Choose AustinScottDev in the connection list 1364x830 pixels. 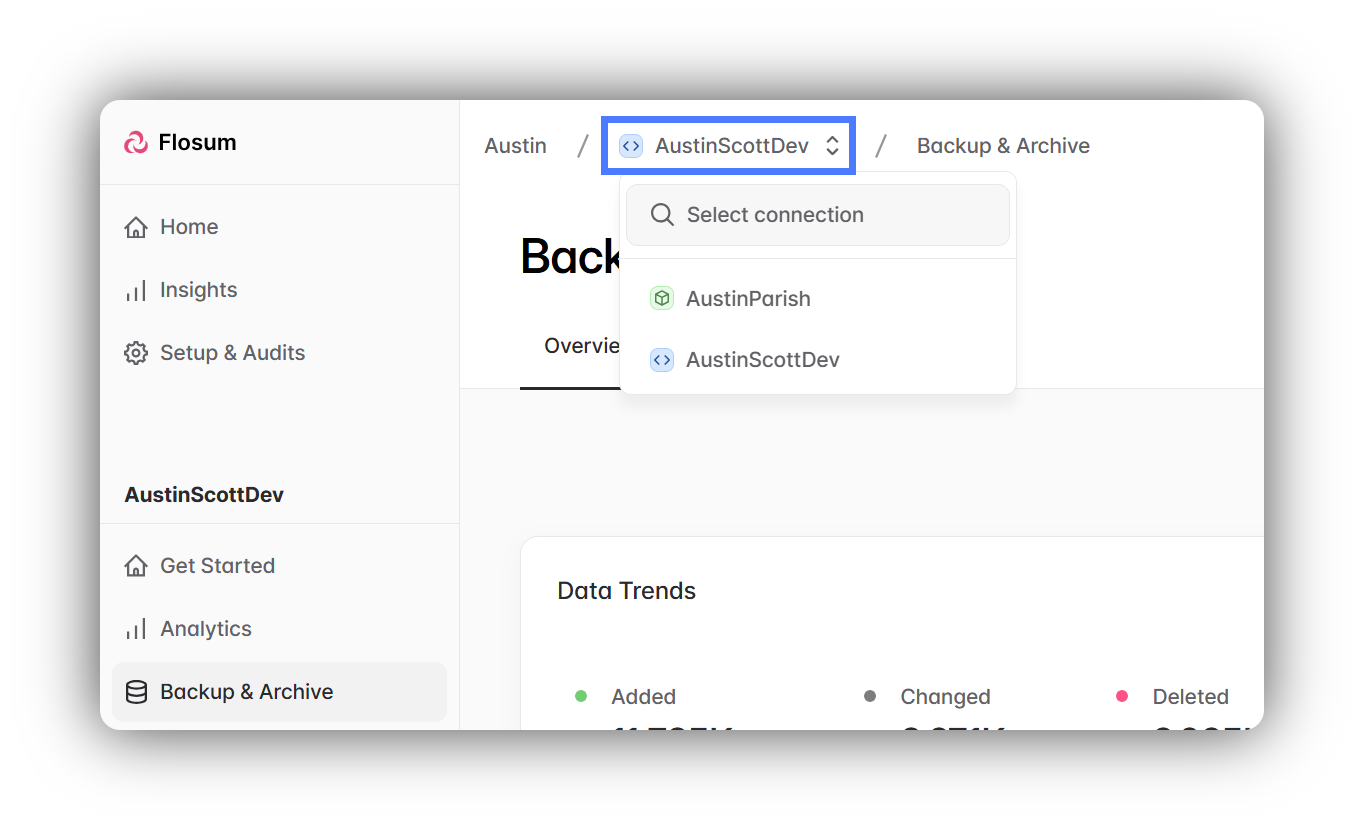click(762, 360)
